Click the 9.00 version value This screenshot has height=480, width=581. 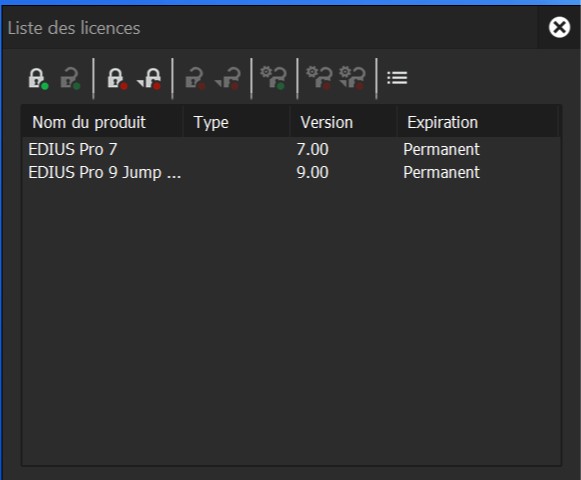click(x=312, y=172)
